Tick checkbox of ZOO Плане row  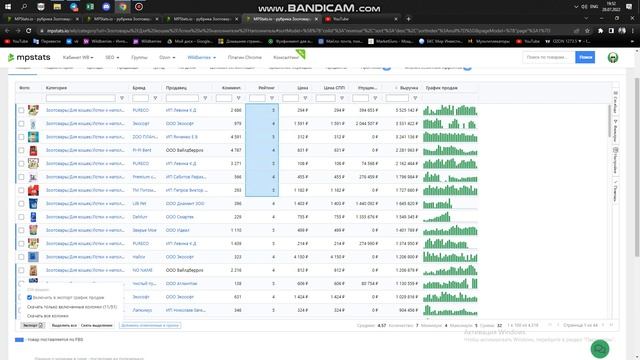pos(21,137)
